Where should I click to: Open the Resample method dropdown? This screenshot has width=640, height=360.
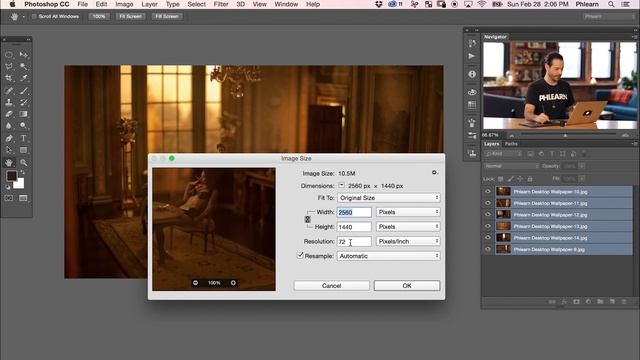tap(389, 256)
